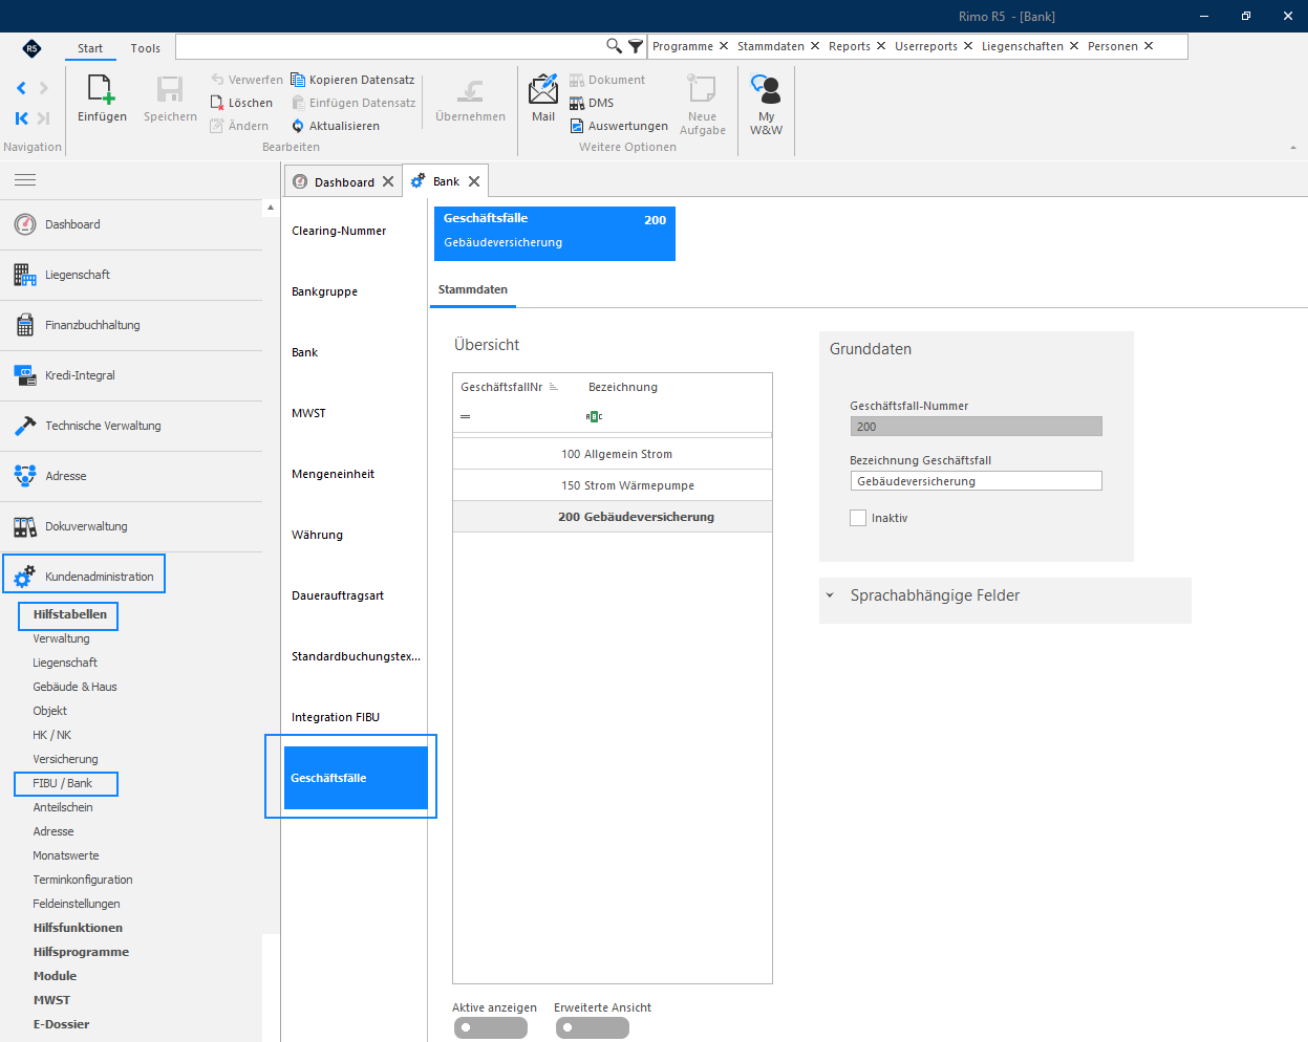Go to previous record arrow
Screen dimensions: 1308x1042
coord(21,88)
